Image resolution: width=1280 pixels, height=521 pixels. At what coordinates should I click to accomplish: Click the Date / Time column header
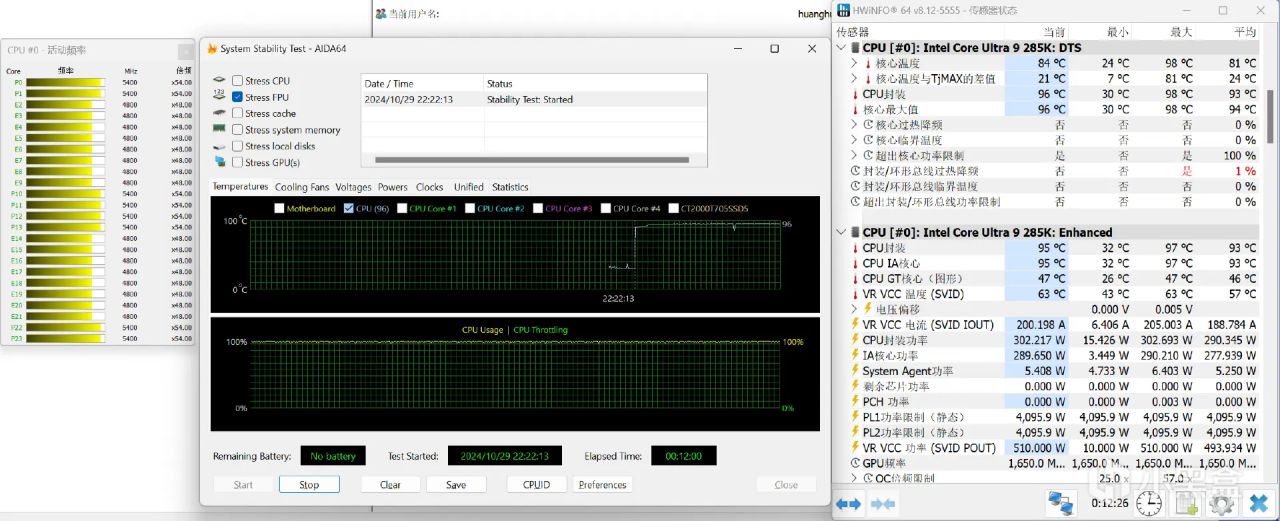pos(422,84)
